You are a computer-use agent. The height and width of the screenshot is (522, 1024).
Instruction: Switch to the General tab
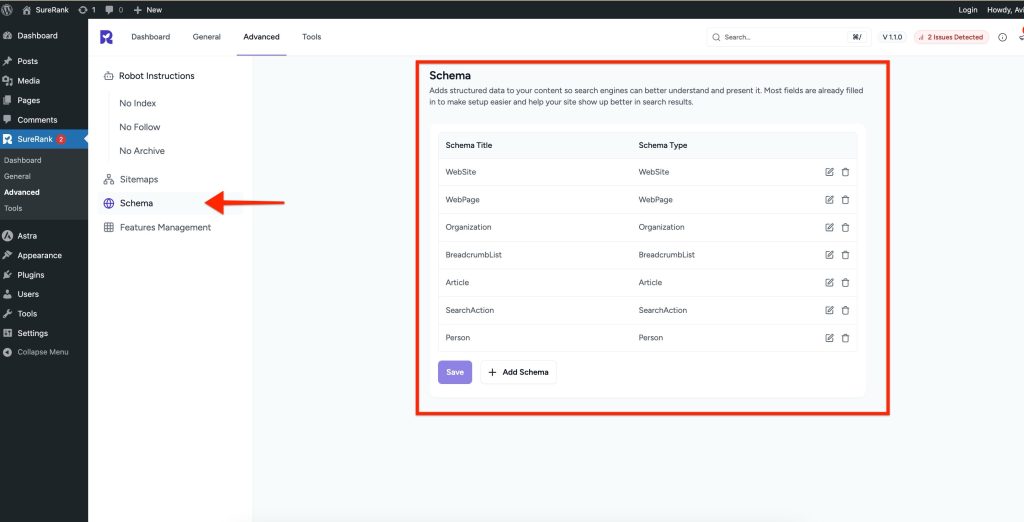206,37
